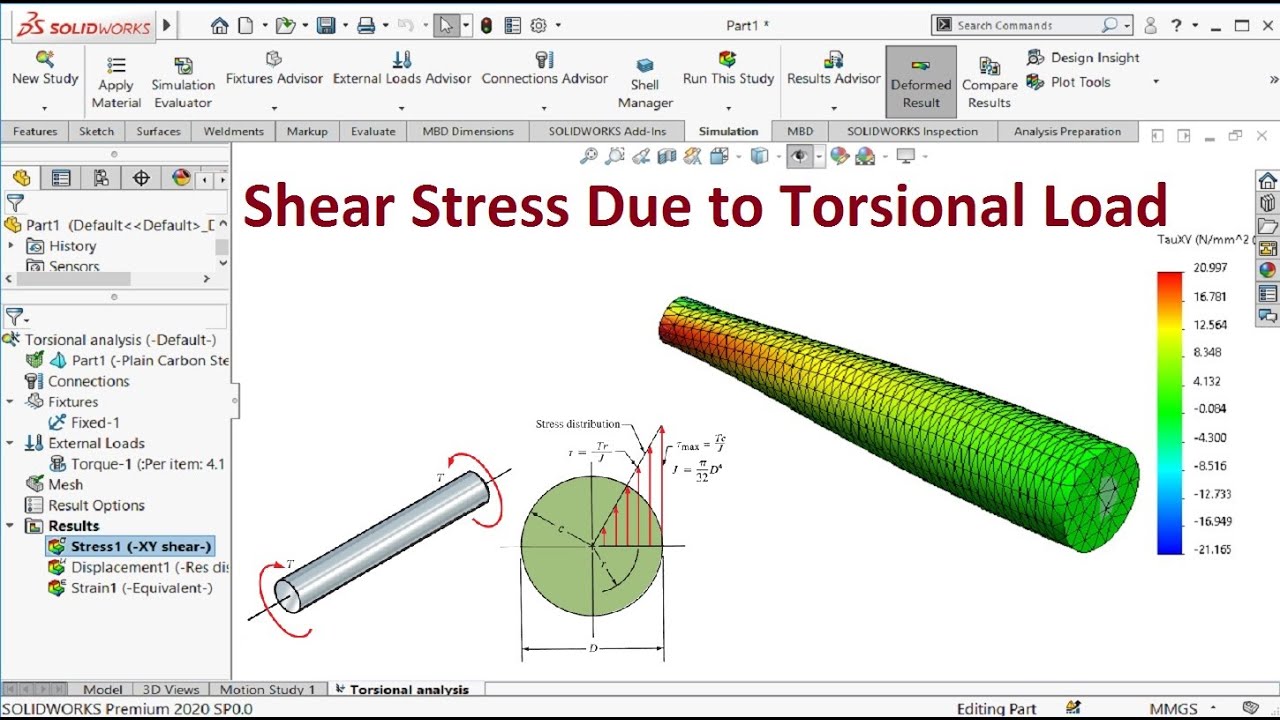
Task: Expand the Run This Study dropdown arrow
Action: (x=728, y=108)
